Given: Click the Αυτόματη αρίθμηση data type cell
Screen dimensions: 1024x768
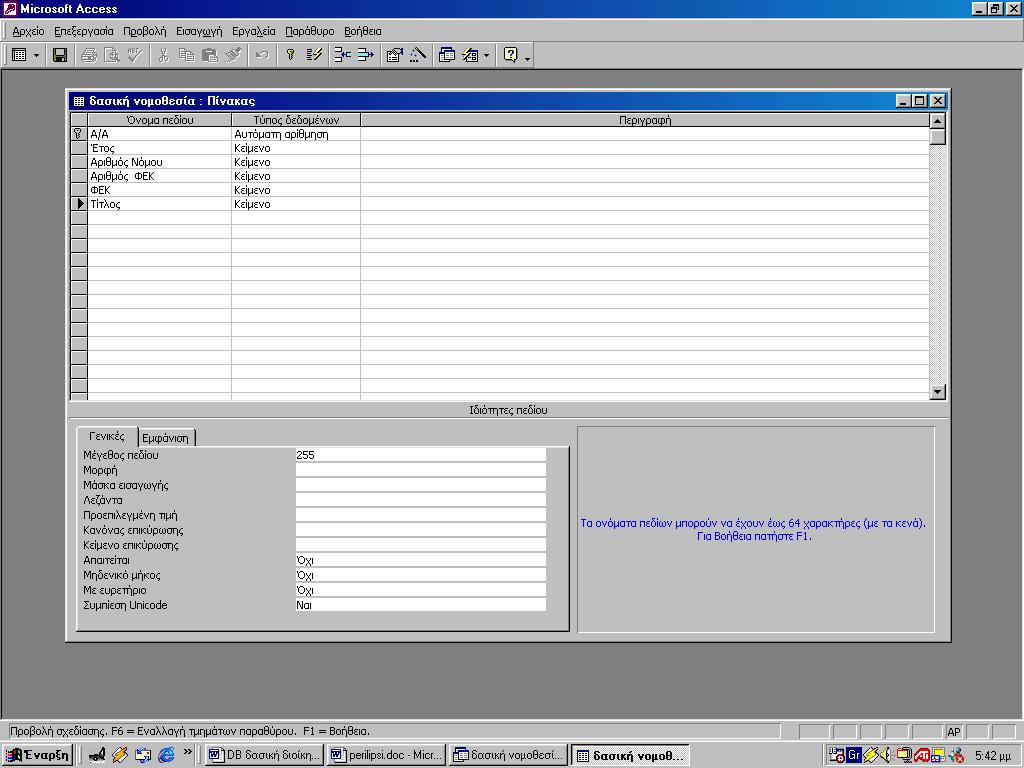Looking at the screenshot, I should [x=296, y=134].
